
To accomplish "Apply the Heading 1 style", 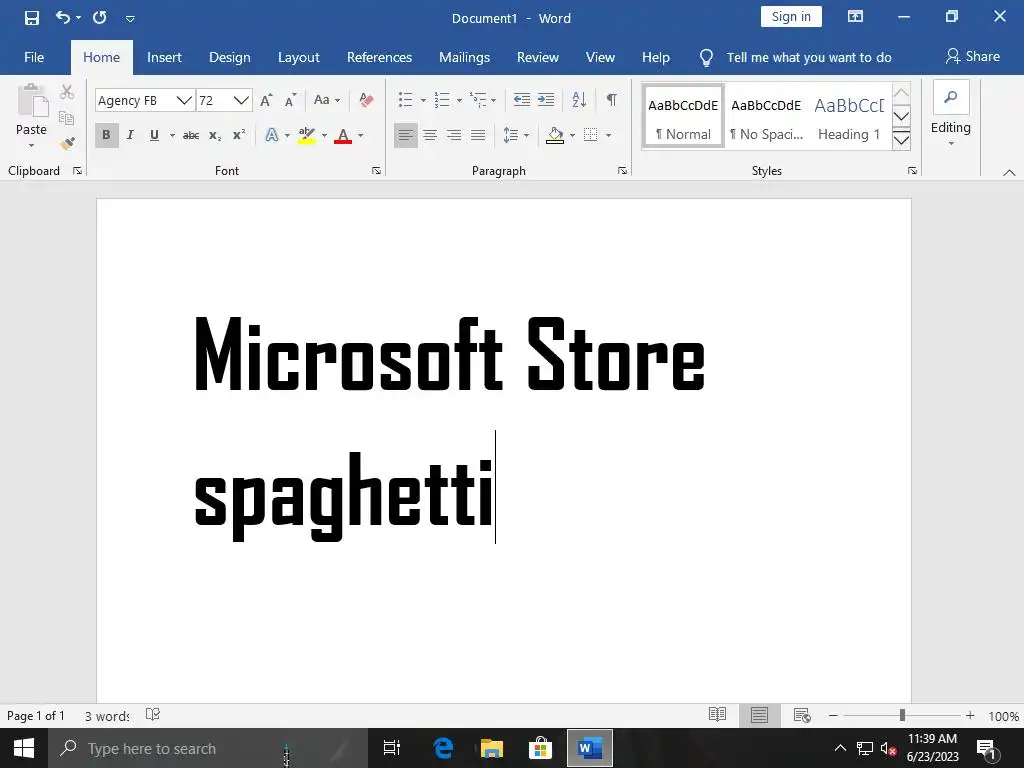I will point(849,118).
